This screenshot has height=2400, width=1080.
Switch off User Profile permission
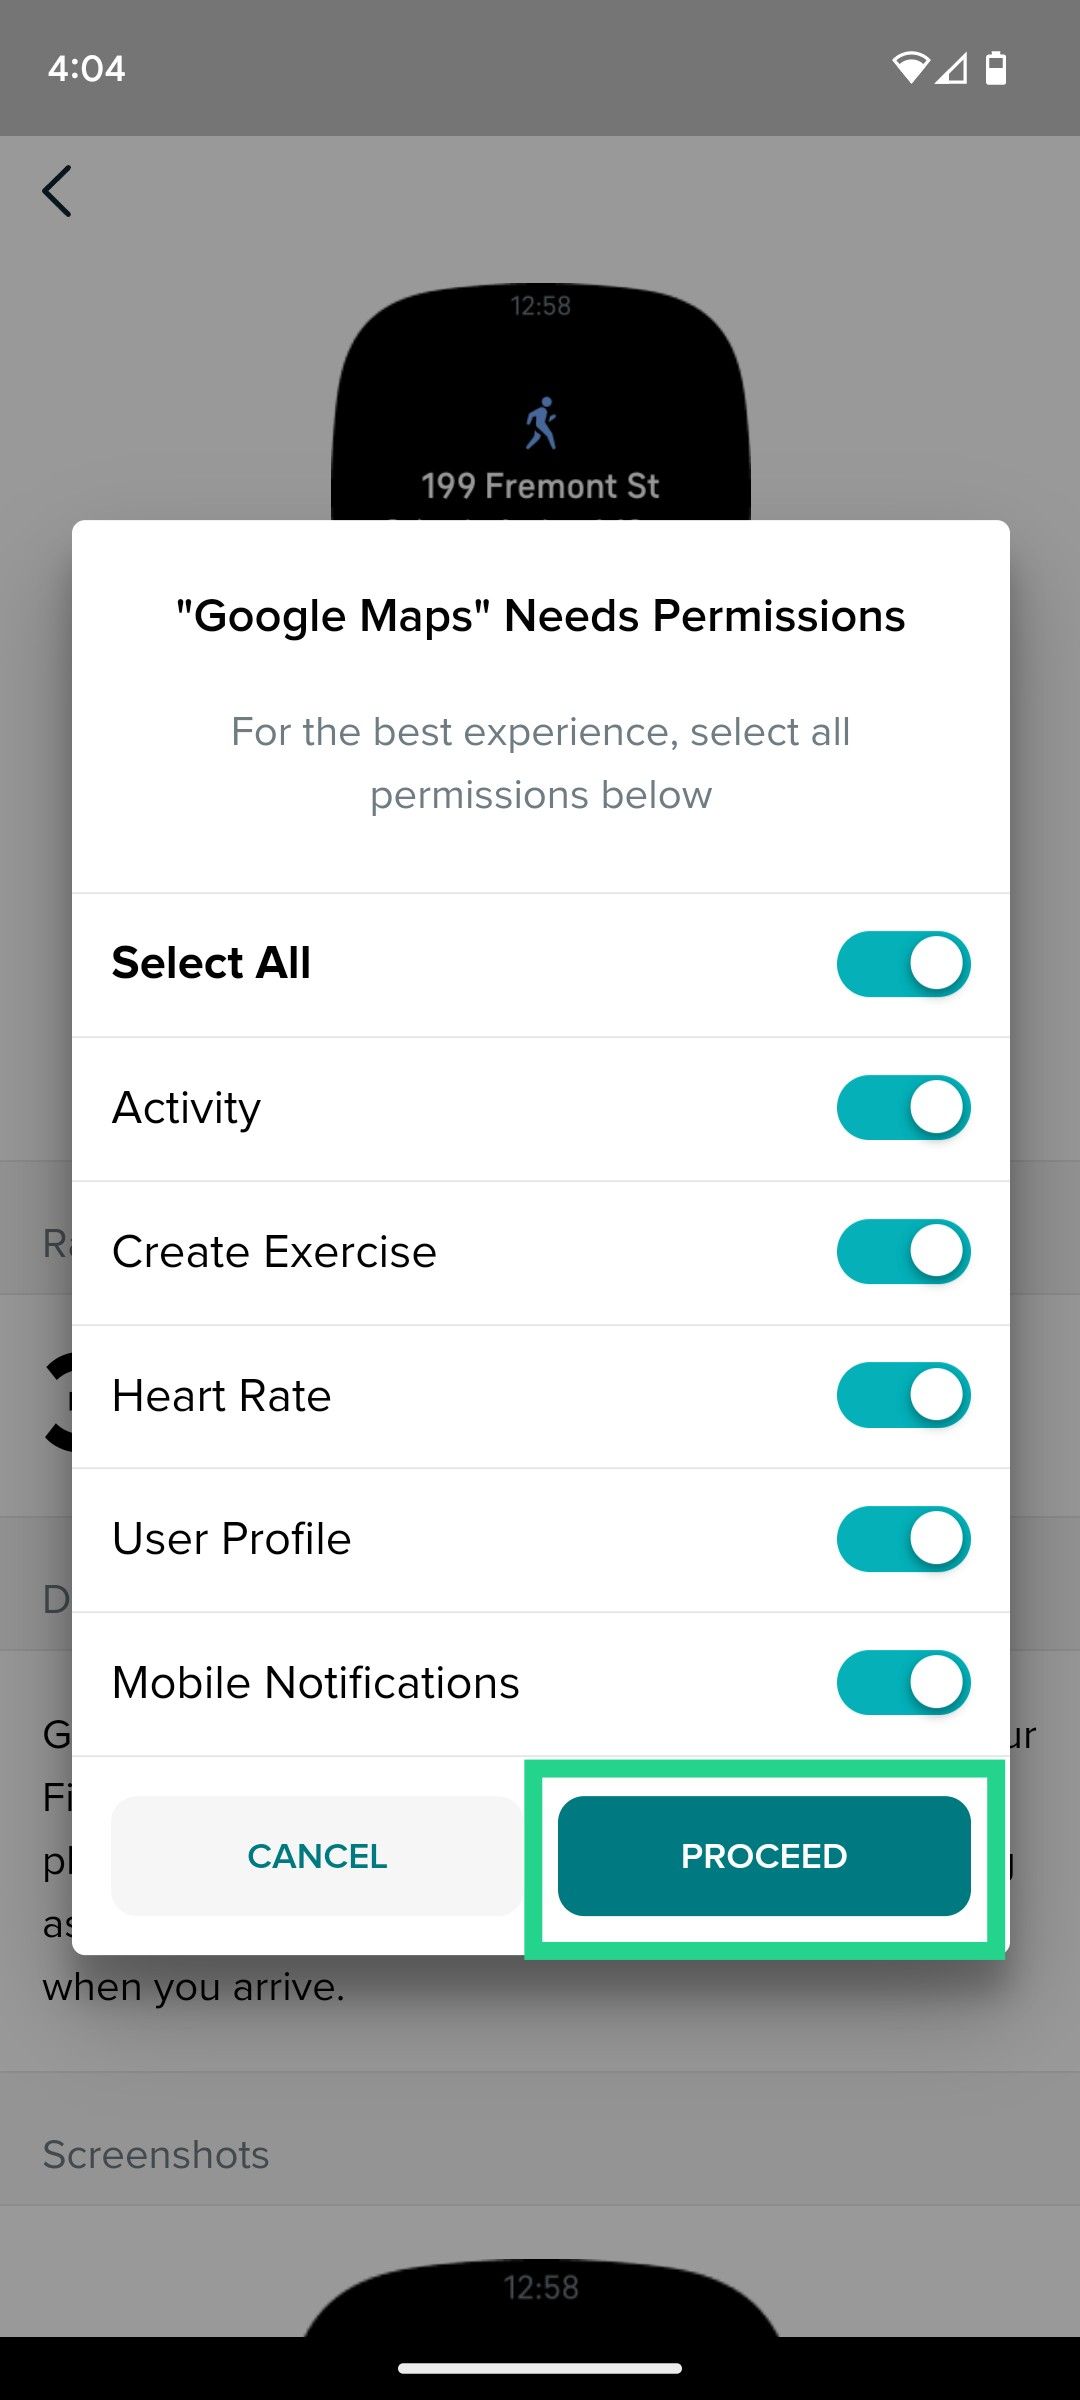tap(903, 1539)
